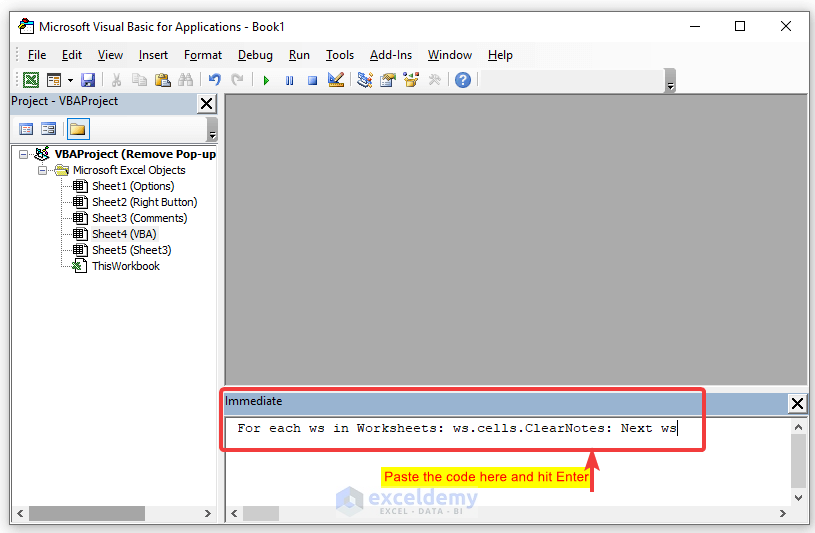Click the Sheet1 (Options) worksheet icon
815x533 pixels.
coord(80,186)
